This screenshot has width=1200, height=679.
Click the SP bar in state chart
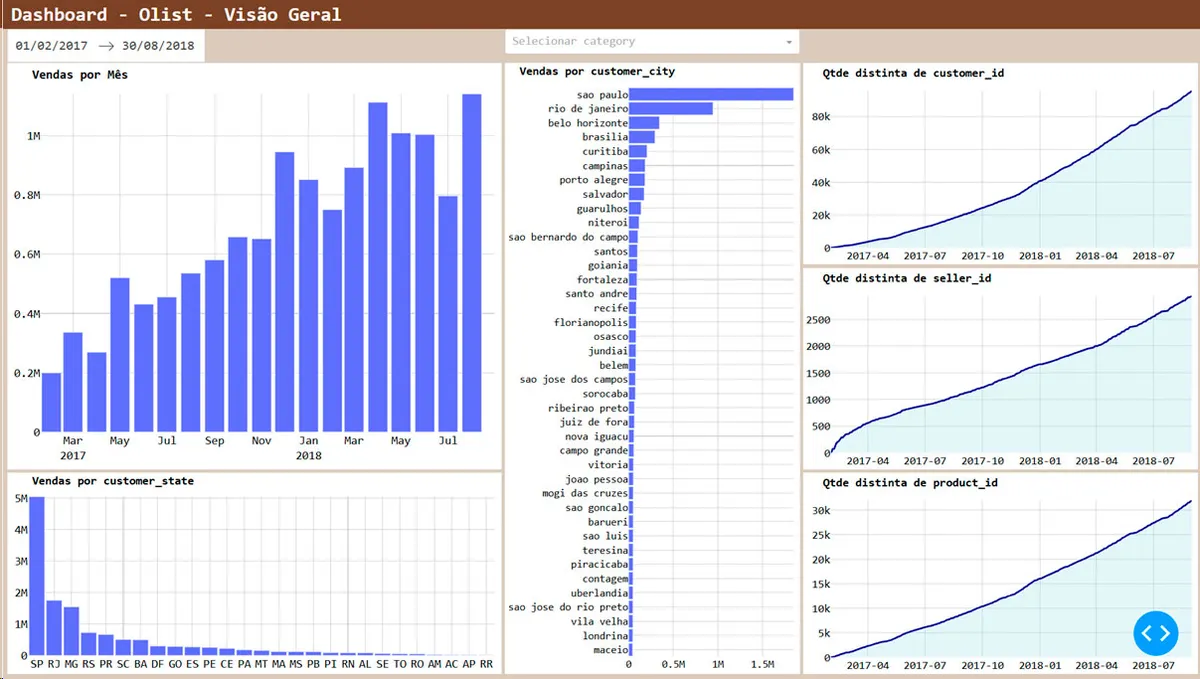37,576
